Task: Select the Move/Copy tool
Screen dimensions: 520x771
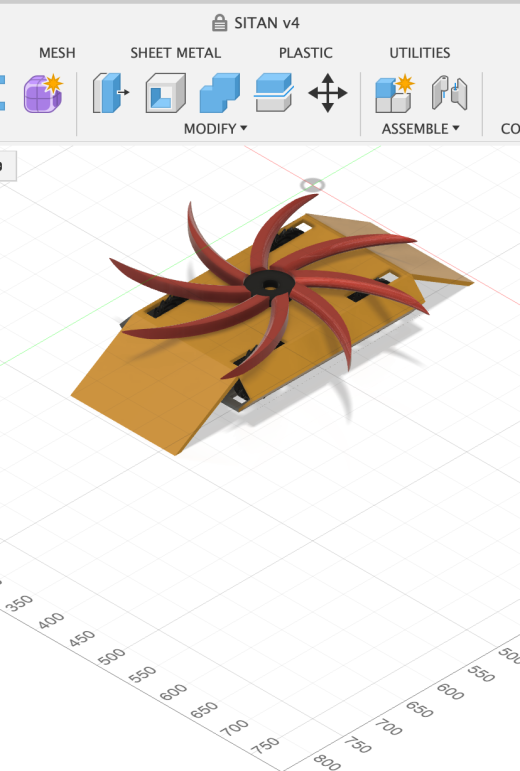Action: 328,93
